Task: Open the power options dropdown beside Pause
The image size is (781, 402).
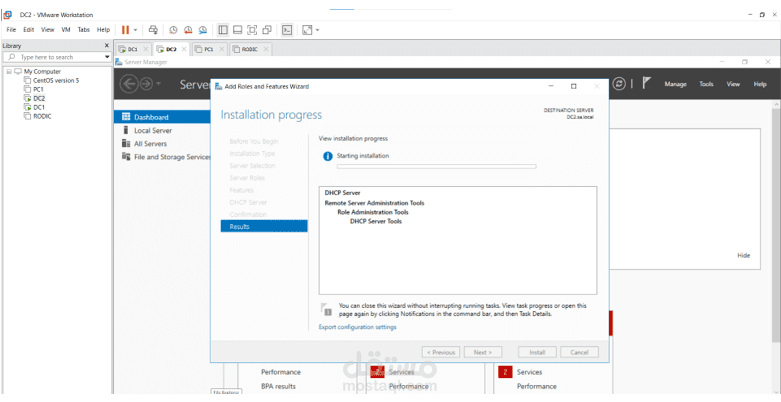Action: tap(135, 30)
